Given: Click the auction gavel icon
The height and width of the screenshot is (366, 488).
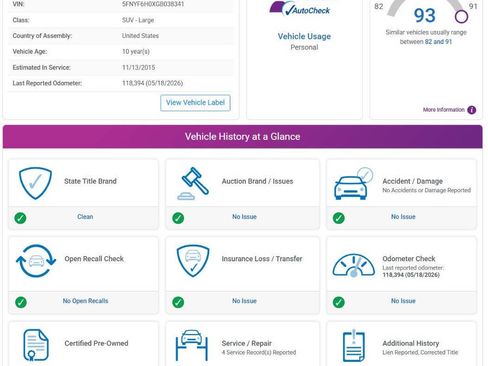Looking at the screenshot, I should pos(193,183).
